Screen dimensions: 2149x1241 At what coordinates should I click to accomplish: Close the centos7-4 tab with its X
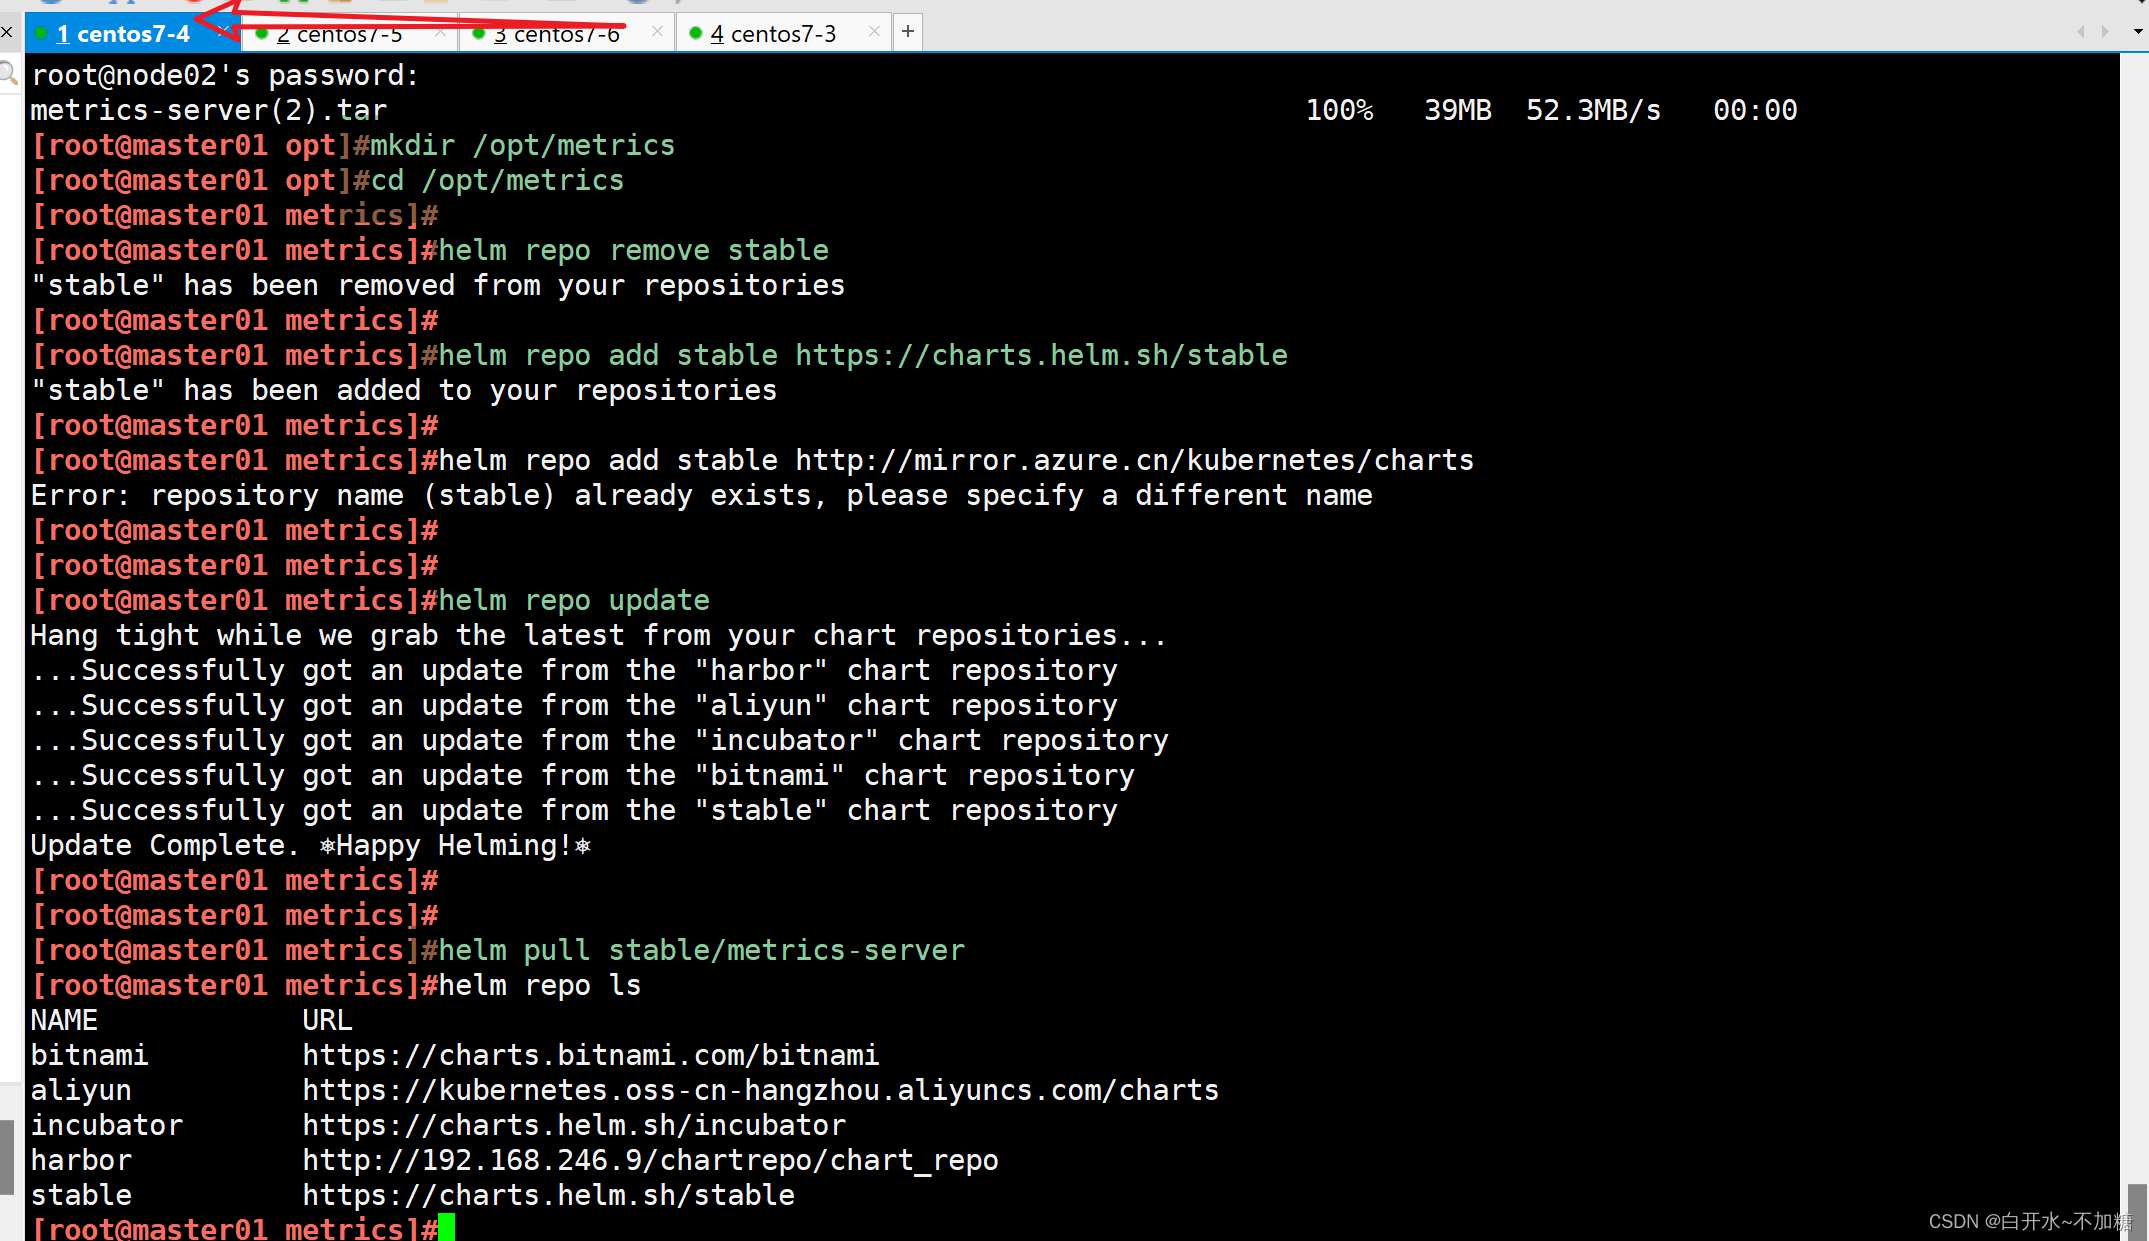pos(224,32)
